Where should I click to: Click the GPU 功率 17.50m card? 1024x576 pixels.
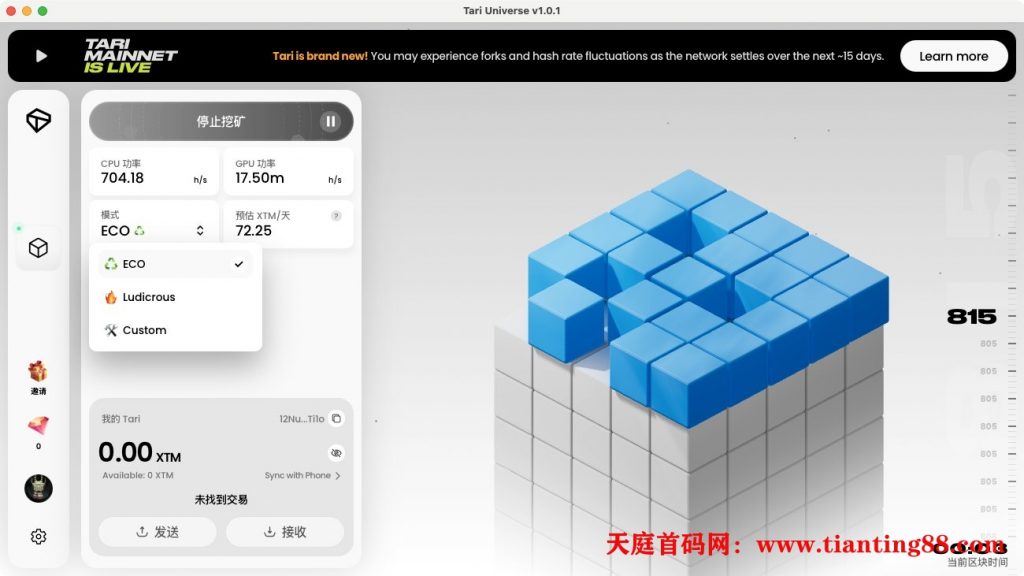pos(288,172)
